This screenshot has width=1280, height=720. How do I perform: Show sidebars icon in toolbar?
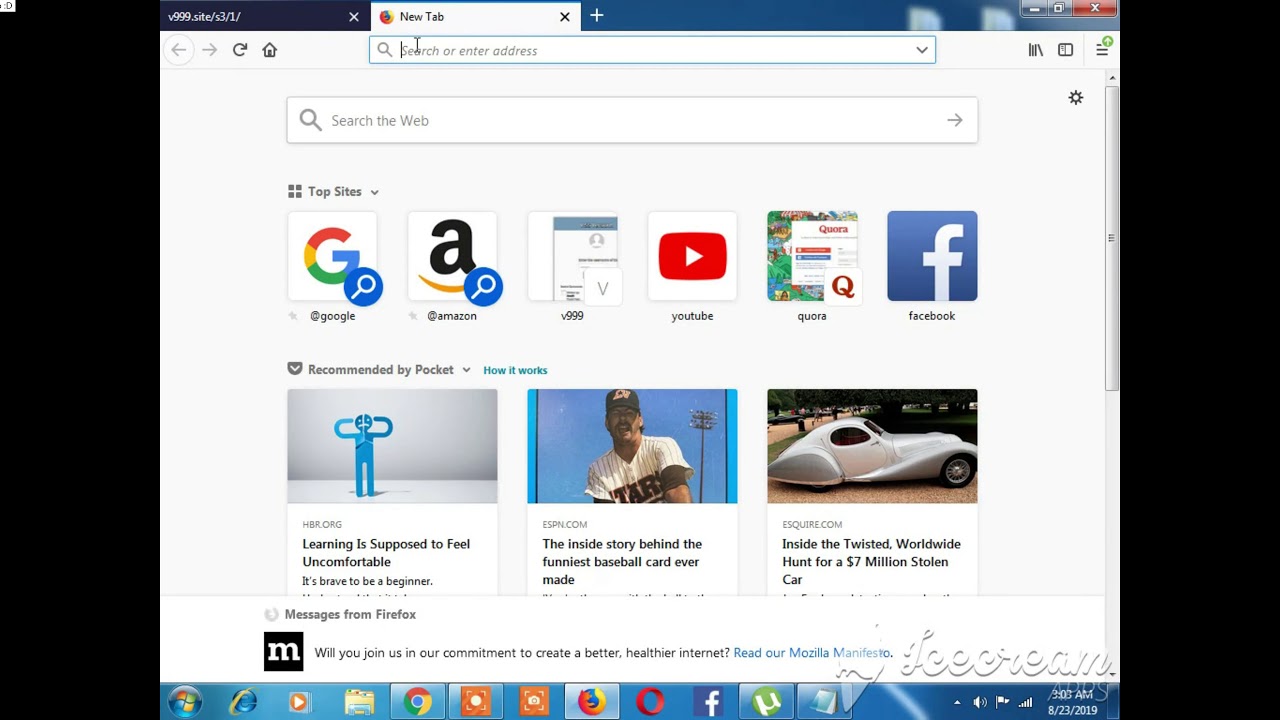[1066, 50]
